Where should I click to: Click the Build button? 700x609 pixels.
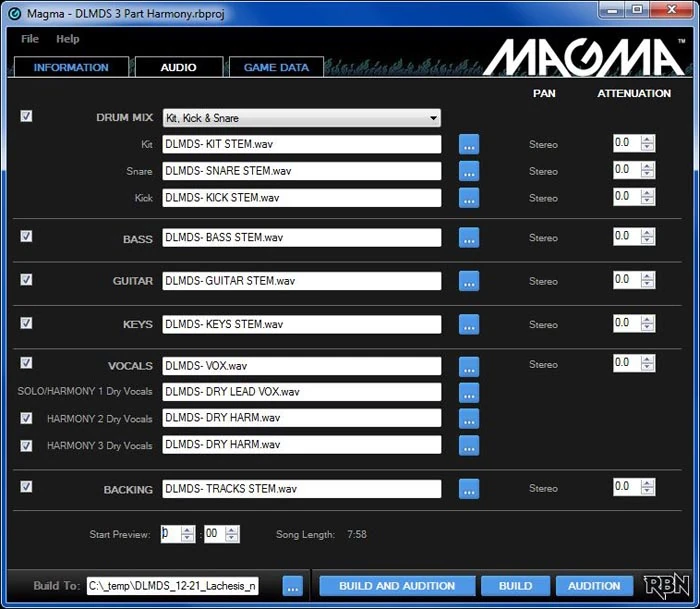pyautogui.click(x=515, y=586)
